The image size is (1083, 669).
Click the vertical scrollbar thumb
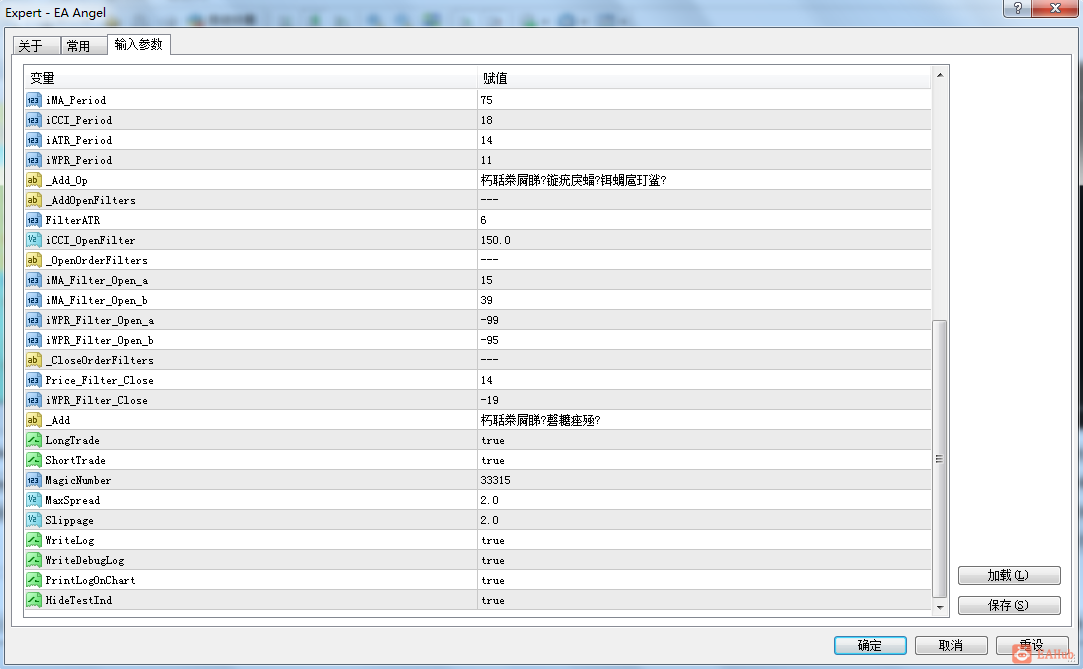(939, 459)
